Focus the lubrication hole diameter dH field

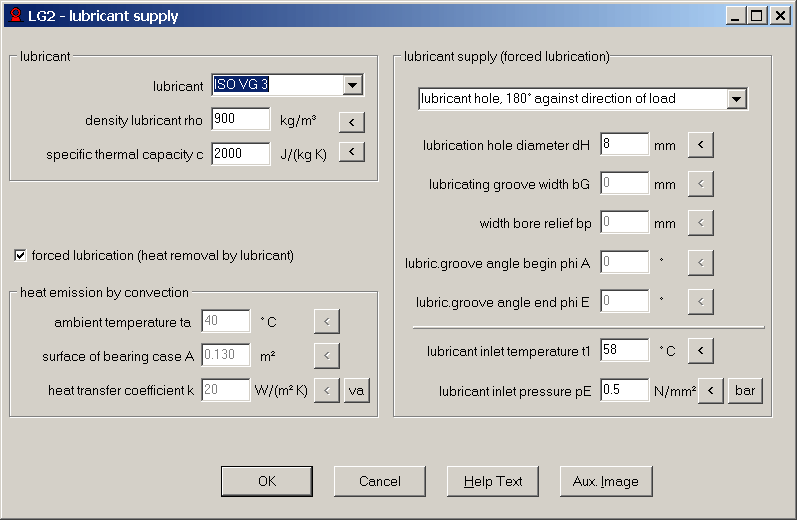(624, 144)
